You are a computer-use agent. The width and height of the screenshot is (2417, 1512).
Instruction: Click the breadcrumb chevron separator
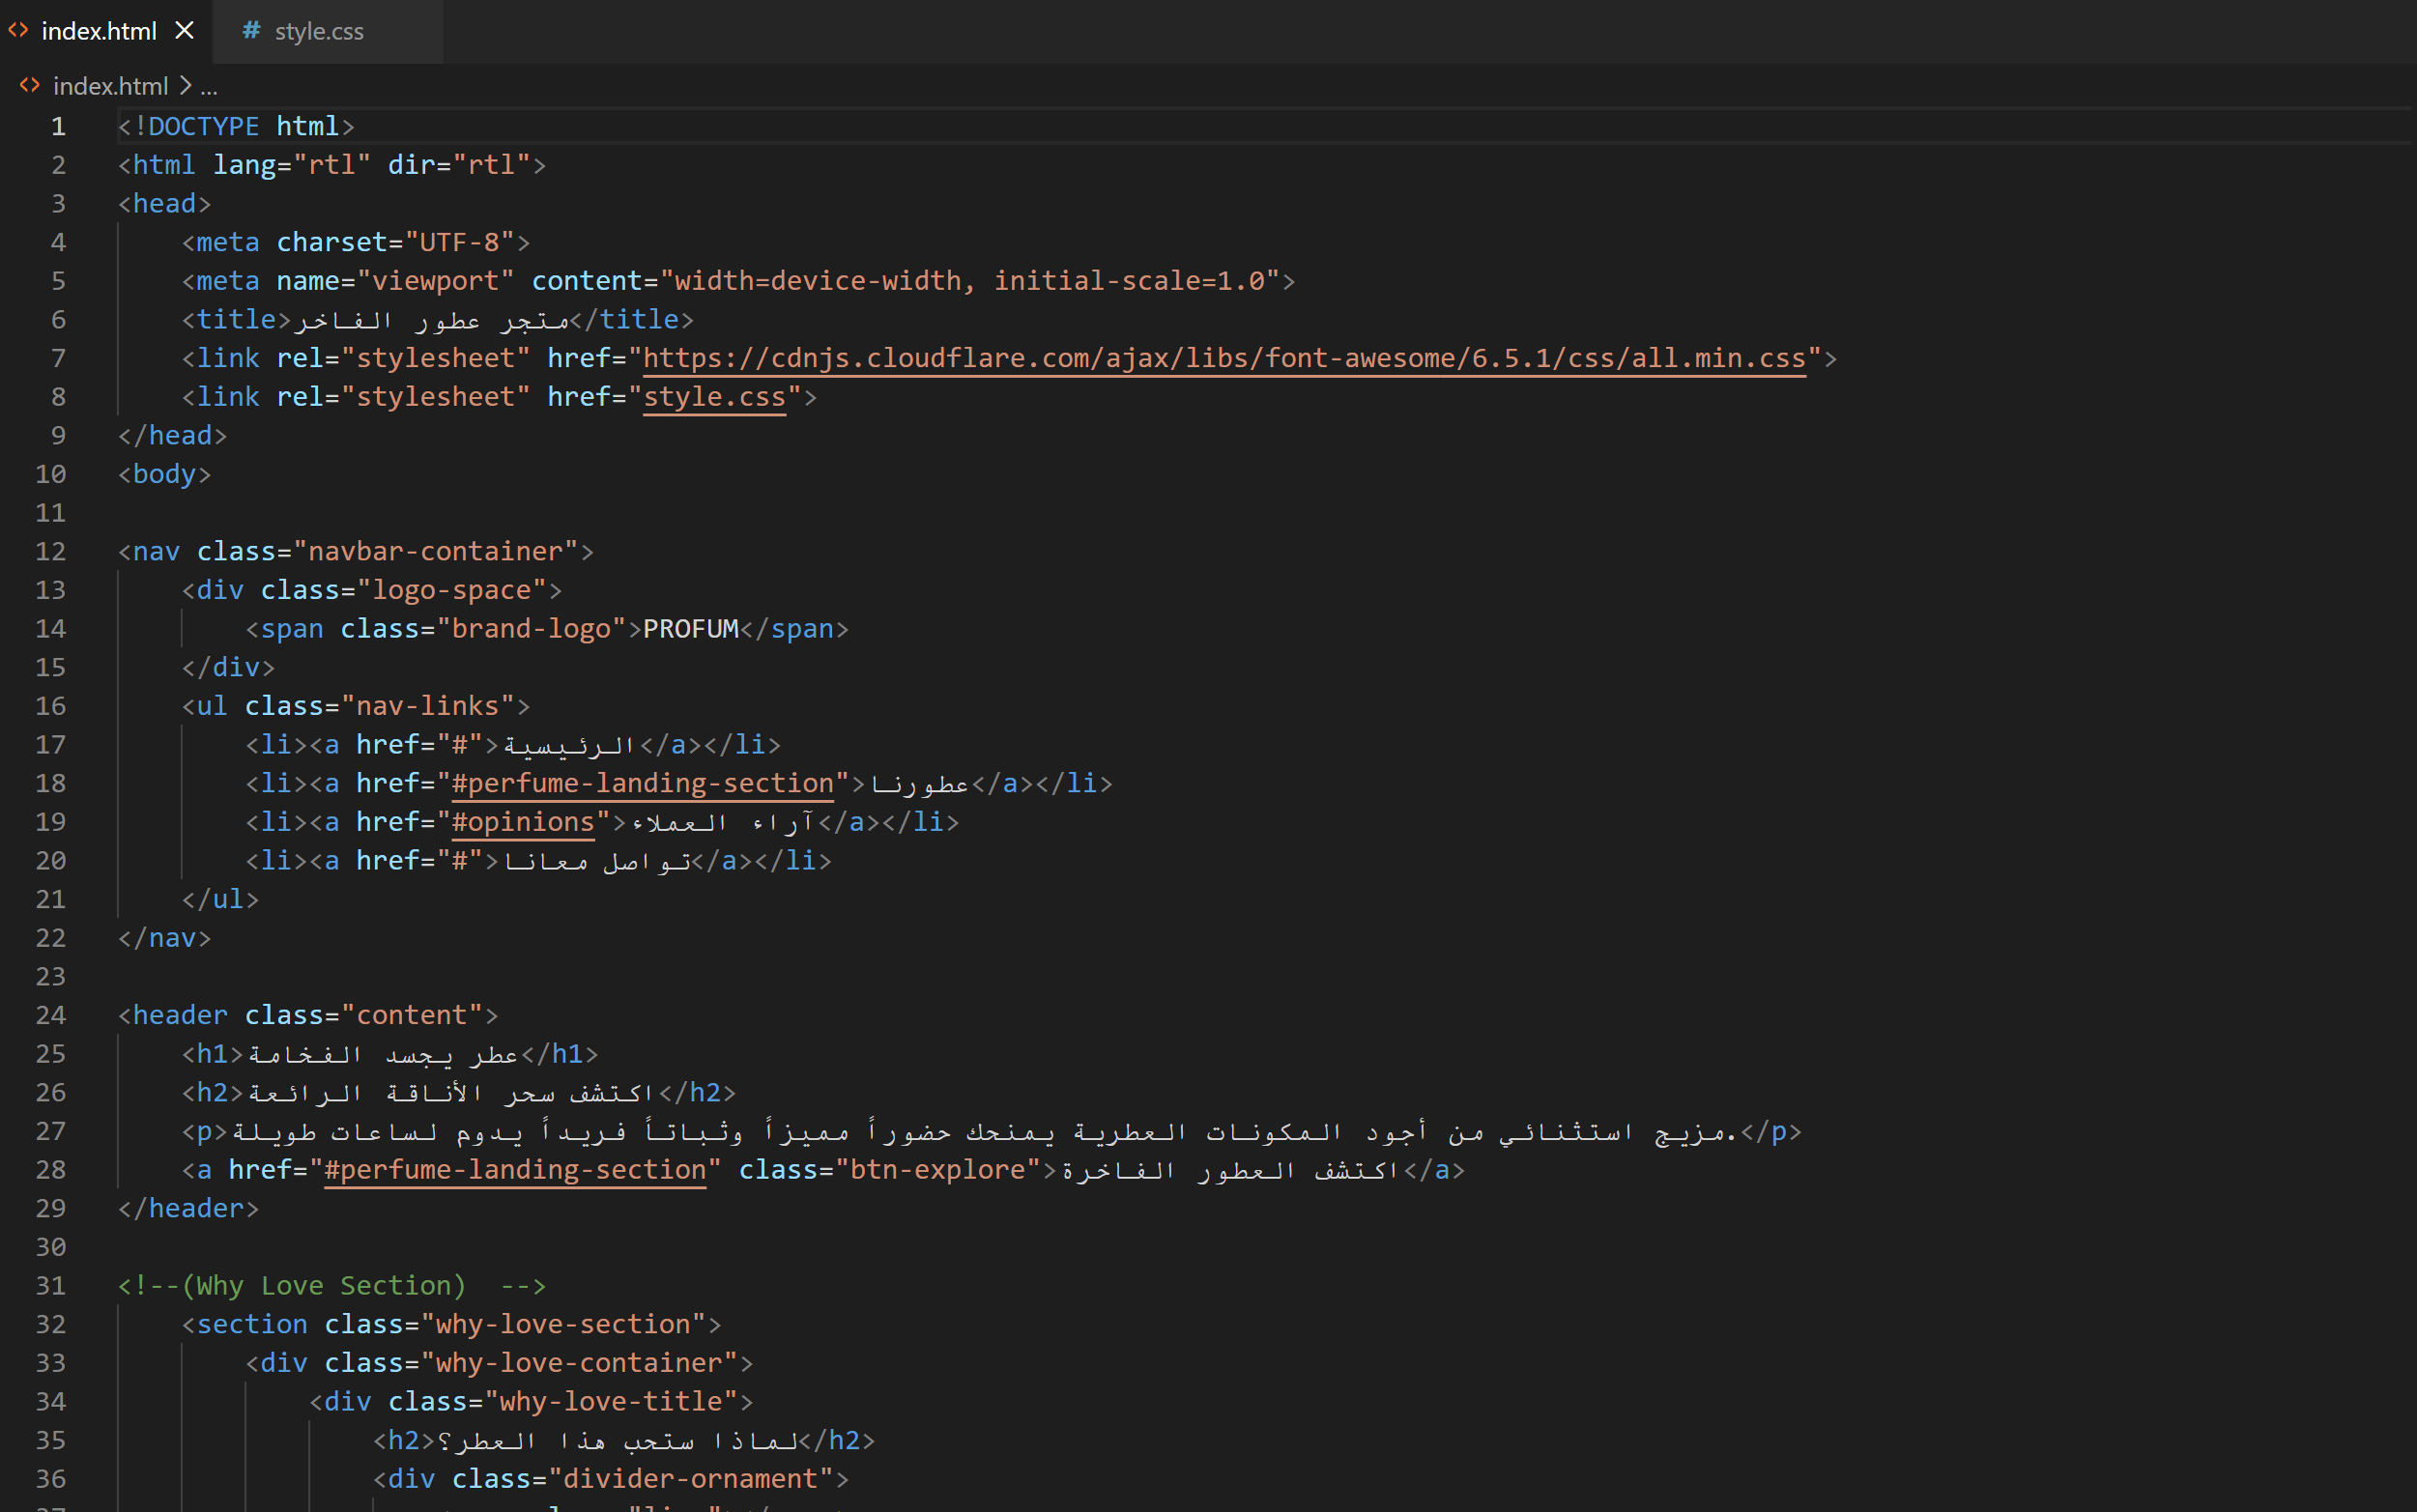(x=185, y=86)
